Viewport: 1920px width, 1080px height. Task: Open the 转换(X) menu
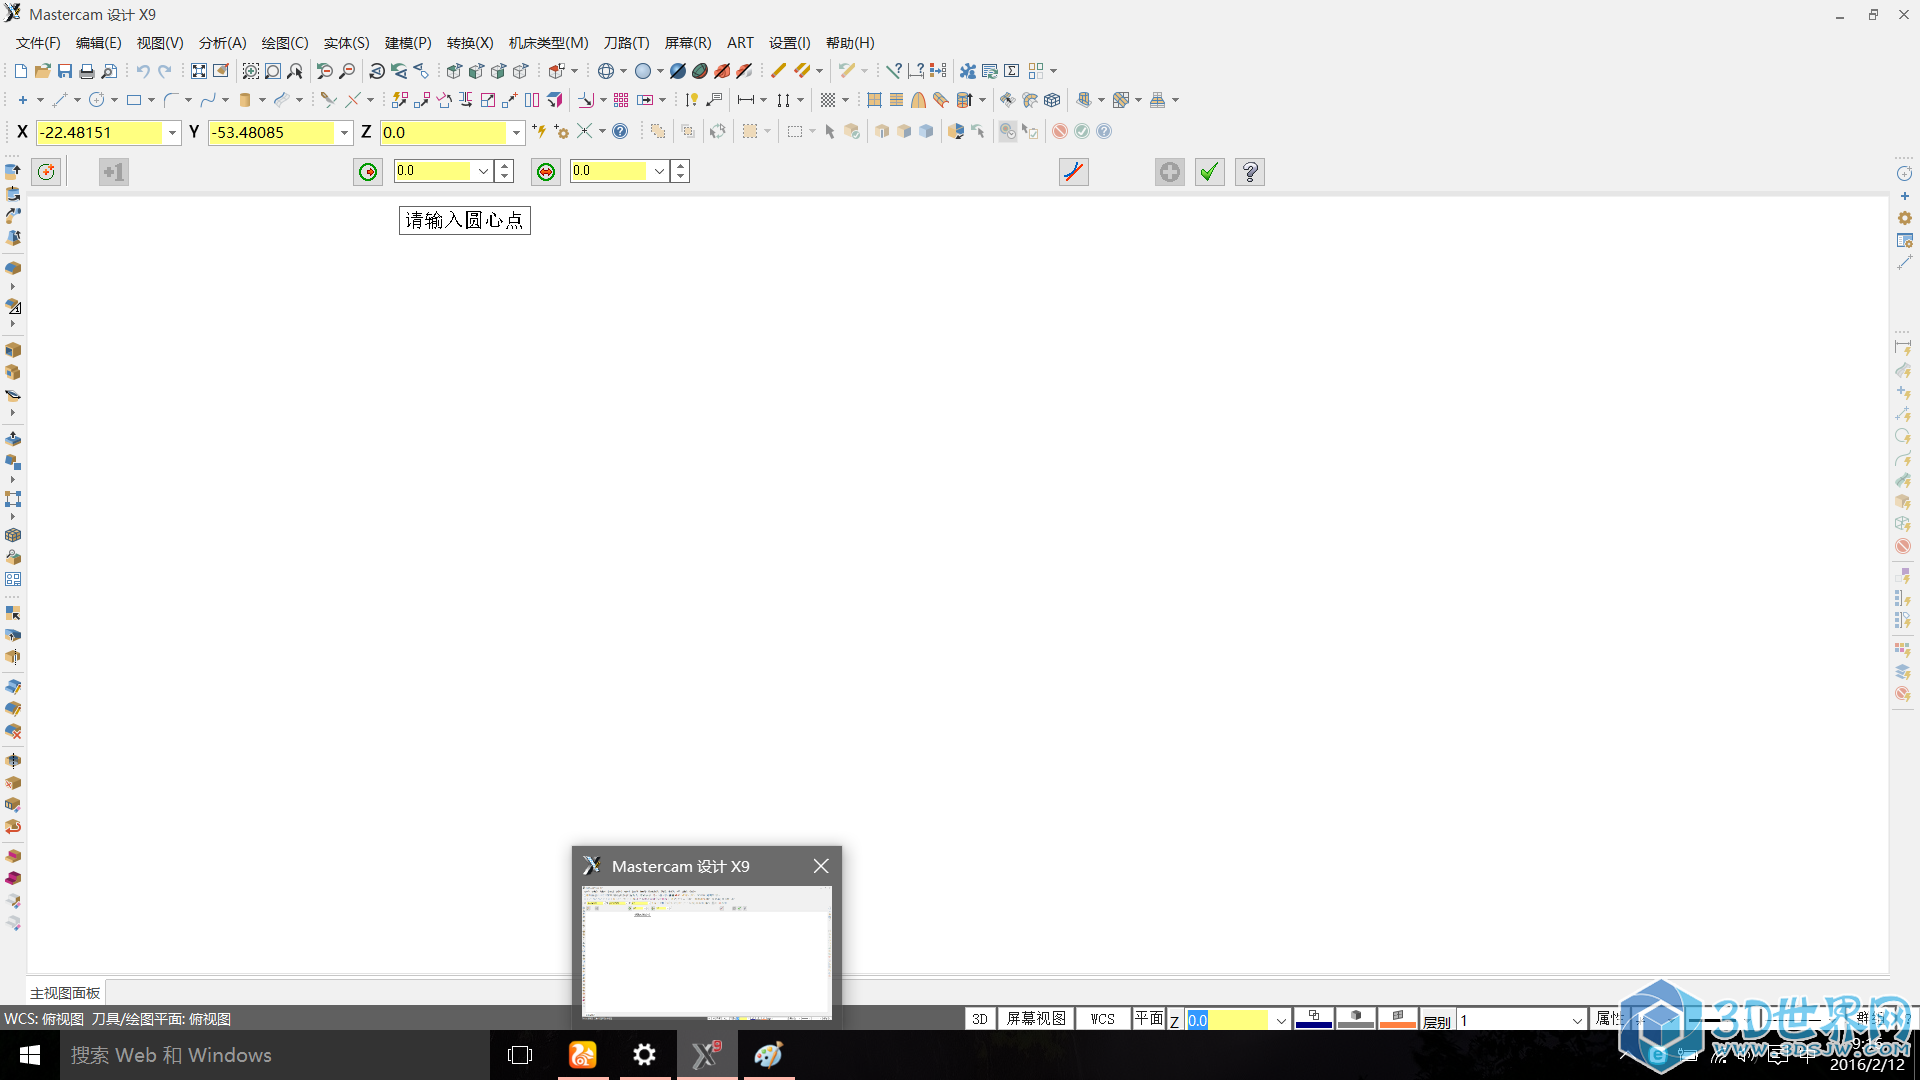(x=470, y=43)
